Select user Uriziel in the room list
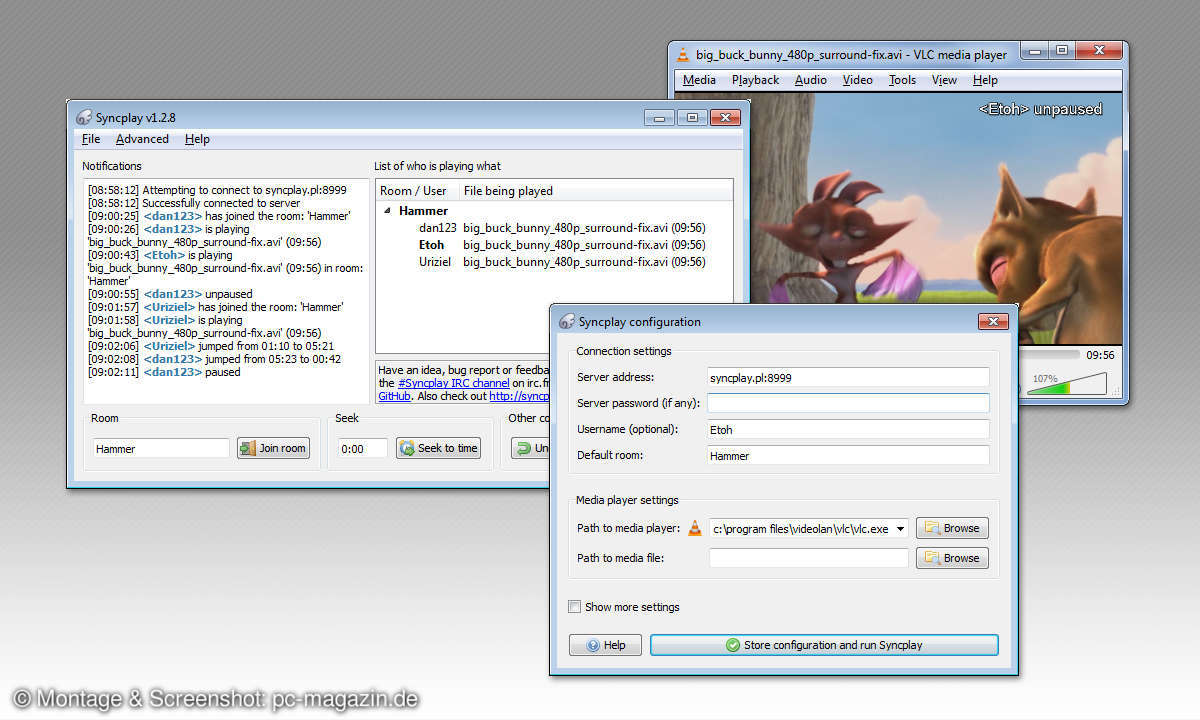Image resolution: width=1200 pixels, height=720 pixels. pyautogui.click(x=435, y=262)
